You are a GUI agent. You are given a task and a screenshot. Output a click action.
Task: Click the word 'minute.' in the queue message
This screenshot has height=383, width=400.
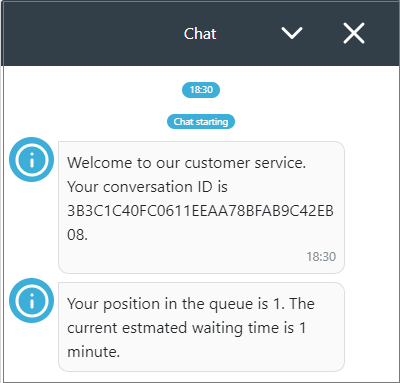93,352
